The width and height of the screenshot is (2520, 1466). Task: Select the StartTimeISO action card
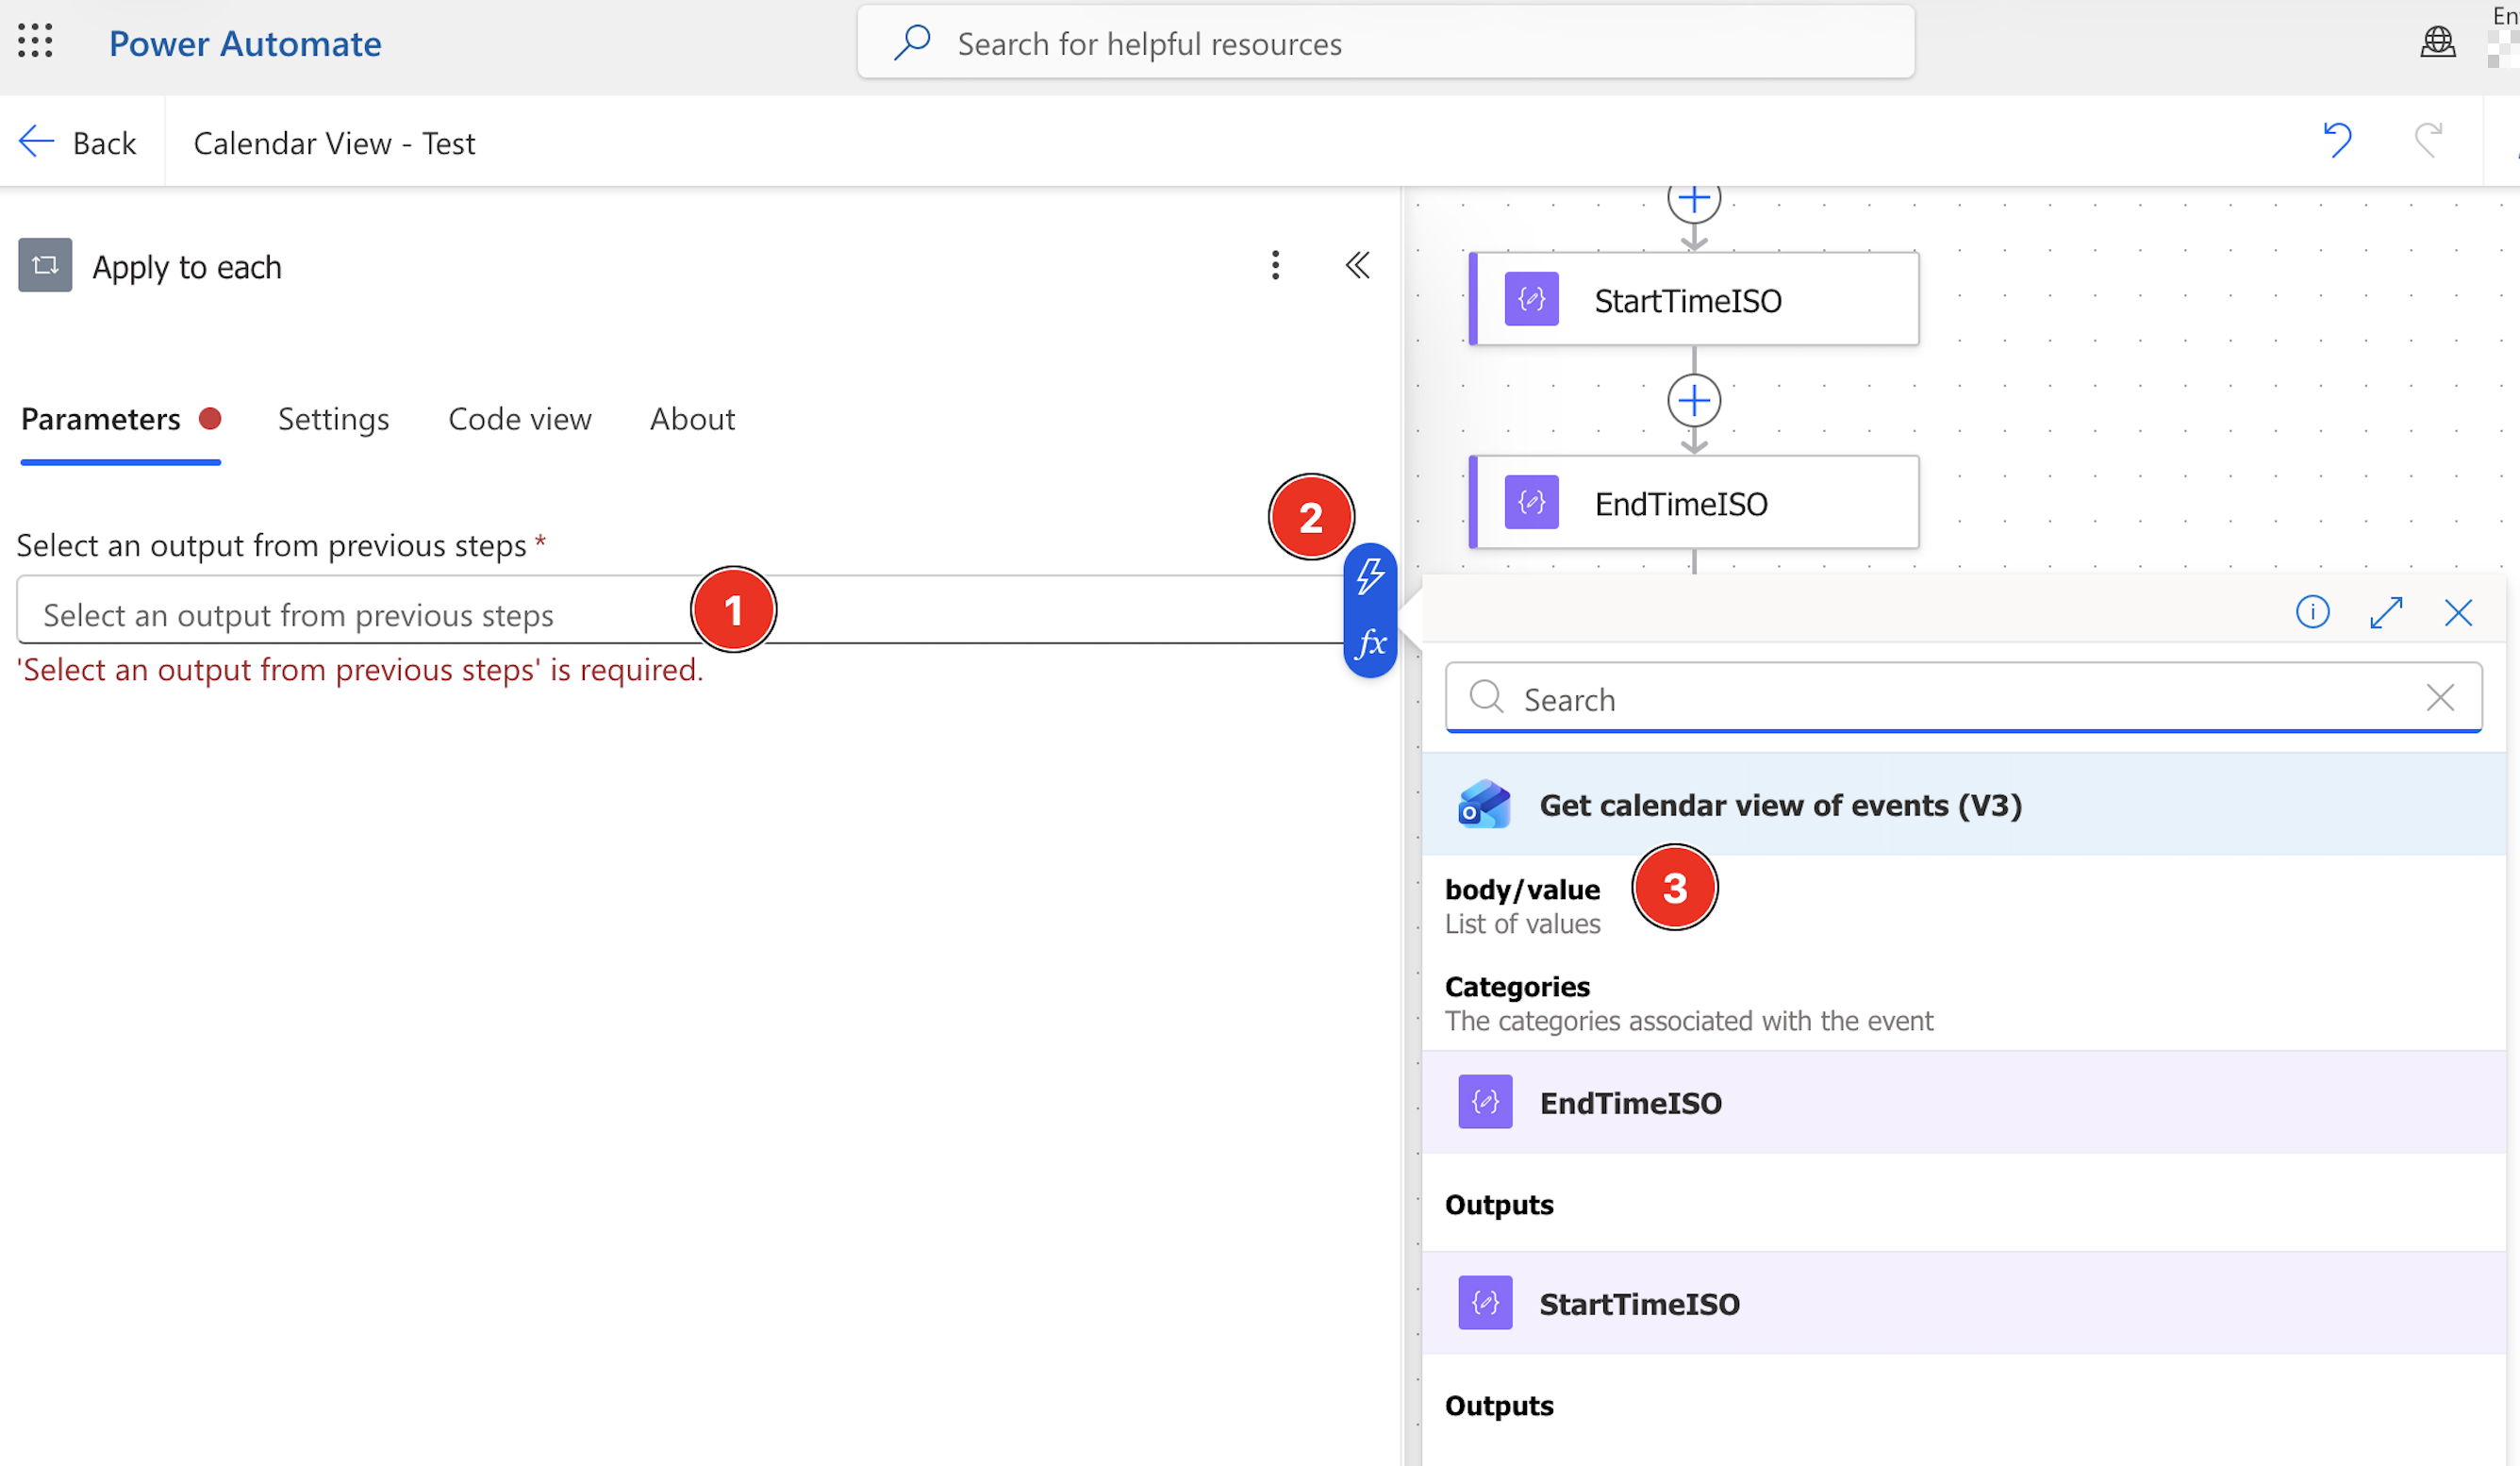(x=1694, y=299)
